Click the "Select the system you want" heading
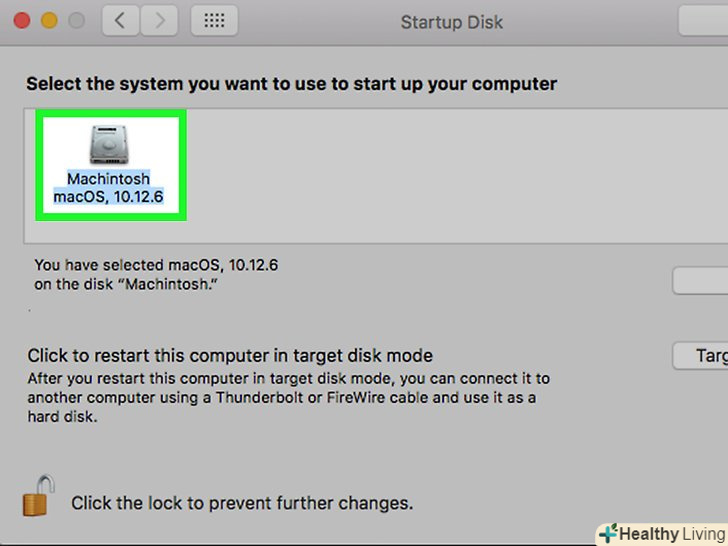728x546 pixels. (x=291, y=83)
